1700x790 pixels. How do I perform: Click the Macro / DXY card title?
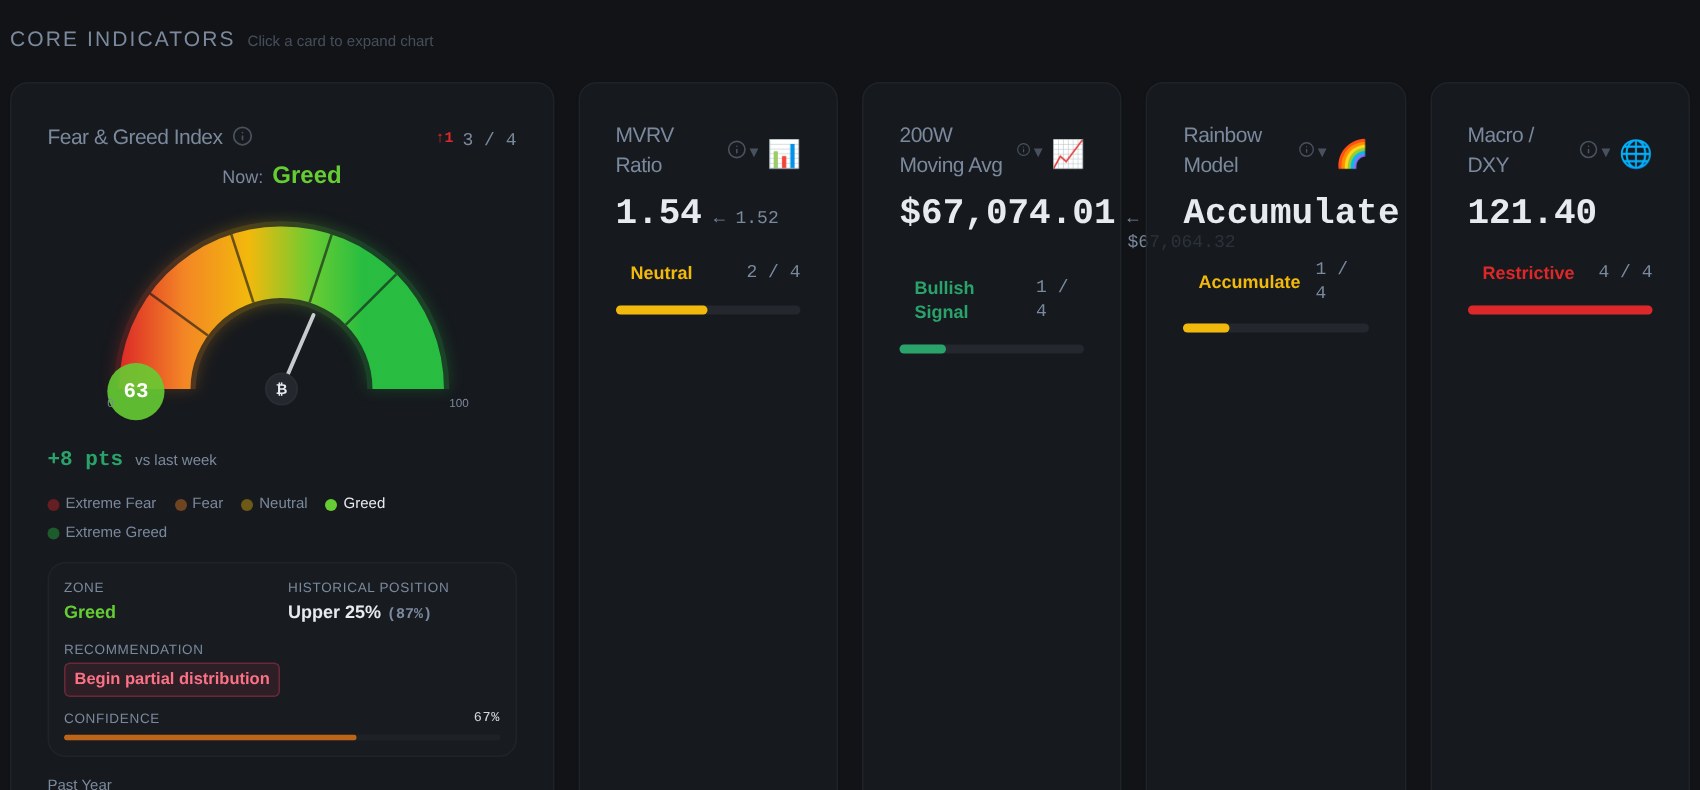point(1501,150)
